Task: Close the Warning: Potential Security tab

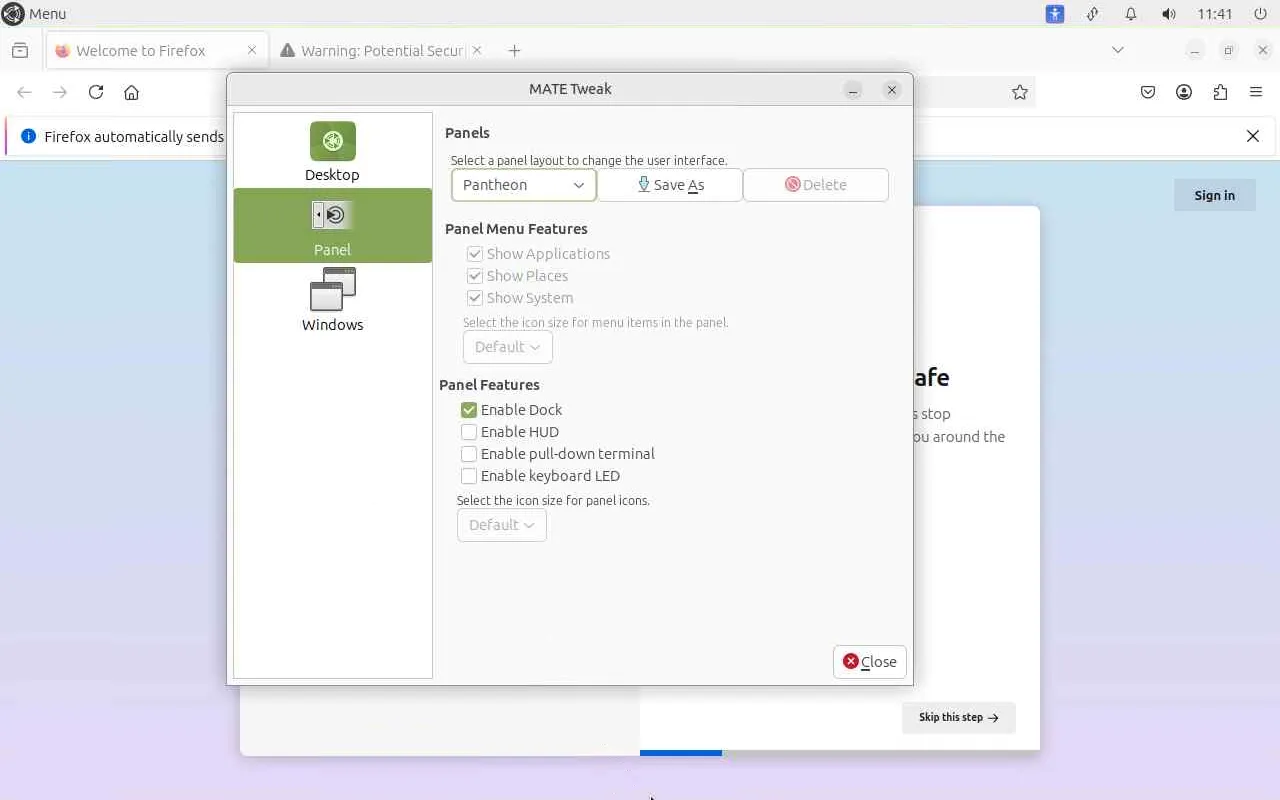Action: [477, 50]
